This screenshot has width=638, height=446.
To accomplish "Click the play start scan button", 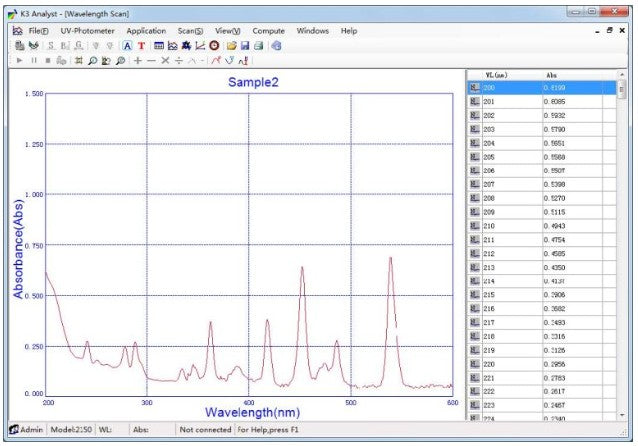I will (19, 61).
